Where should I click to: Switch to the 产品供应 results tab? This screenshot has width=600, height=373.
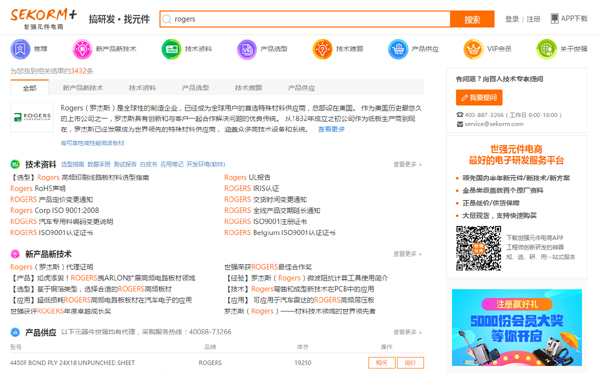click(x=302, y=88)
